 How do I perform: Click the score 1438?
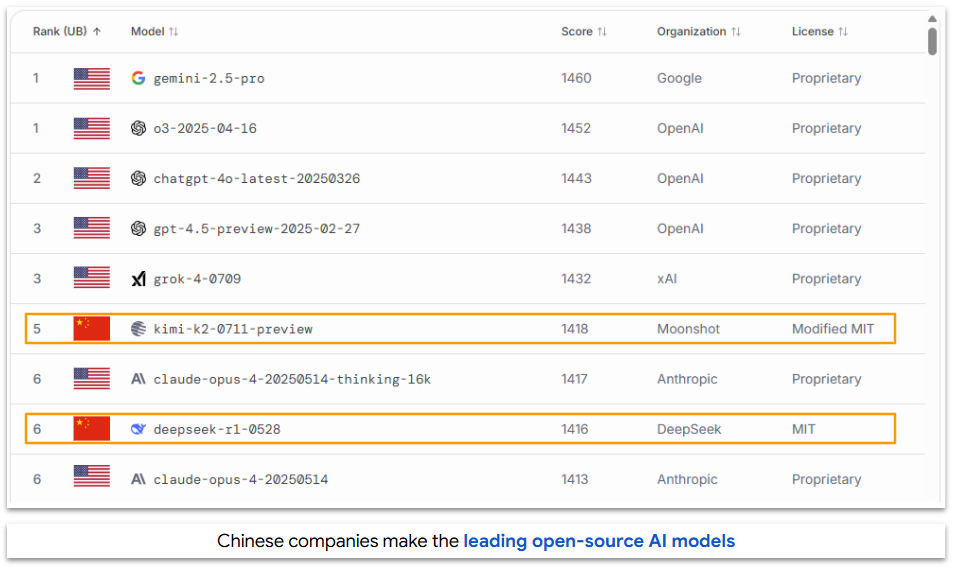coord(576,228)
